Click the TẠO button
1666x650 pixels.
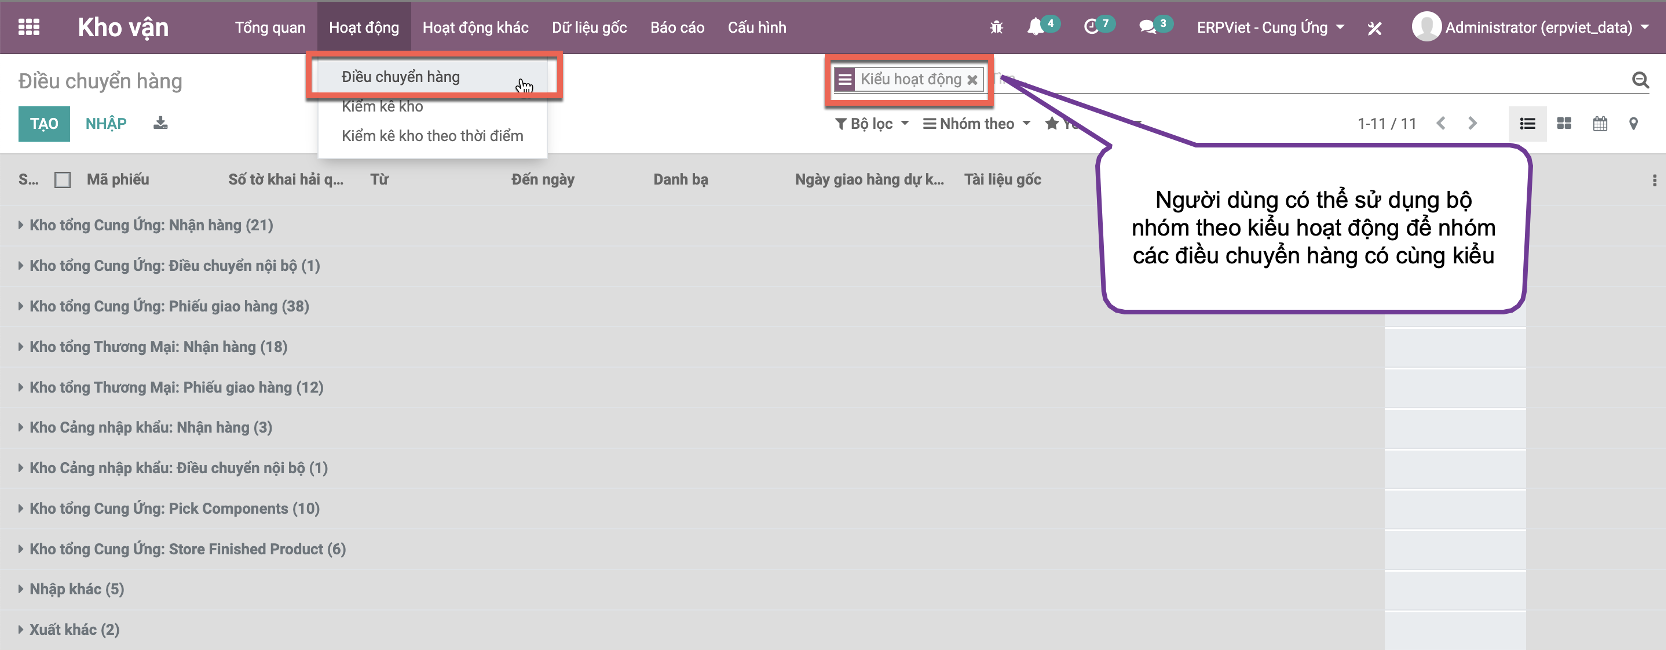click(x=44, y=123)
